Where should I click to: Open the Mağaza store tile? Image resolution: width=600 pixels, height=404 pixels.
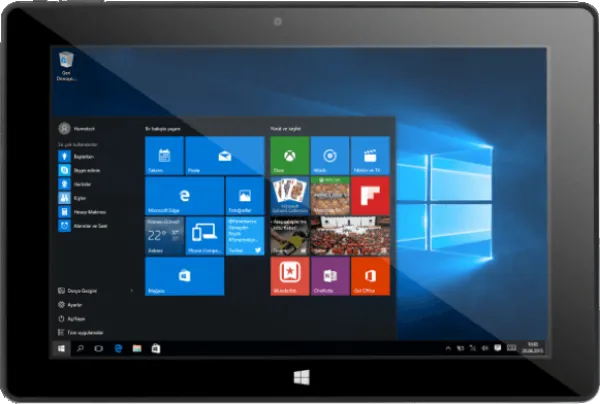pos(184,276)
